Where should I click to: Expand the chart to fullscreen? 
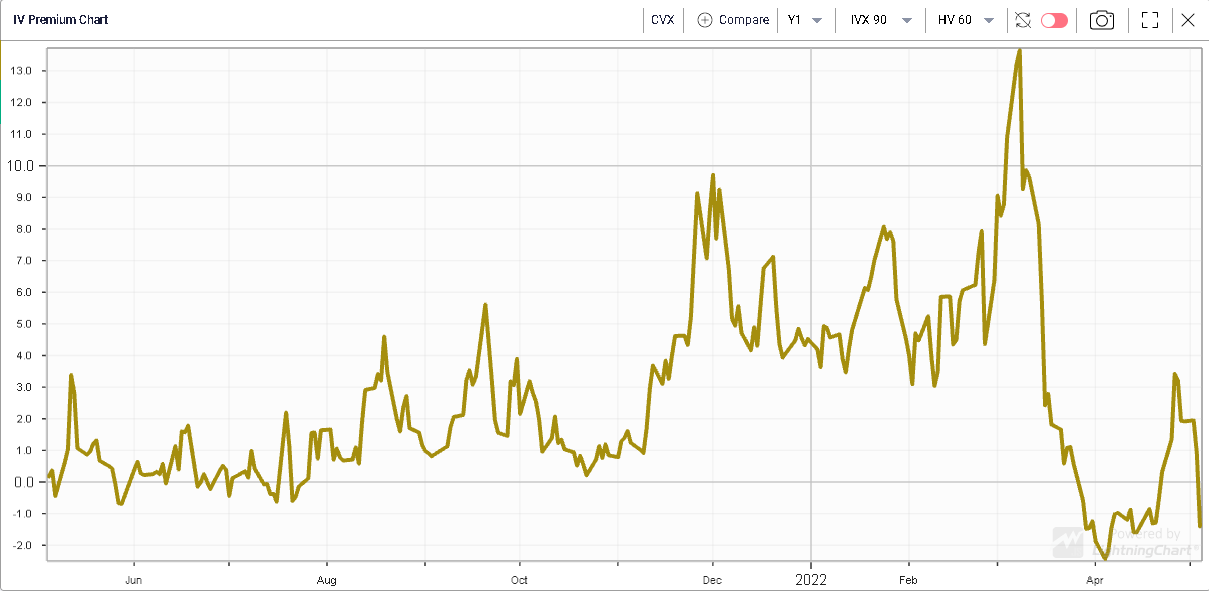tap(1149, 20)
